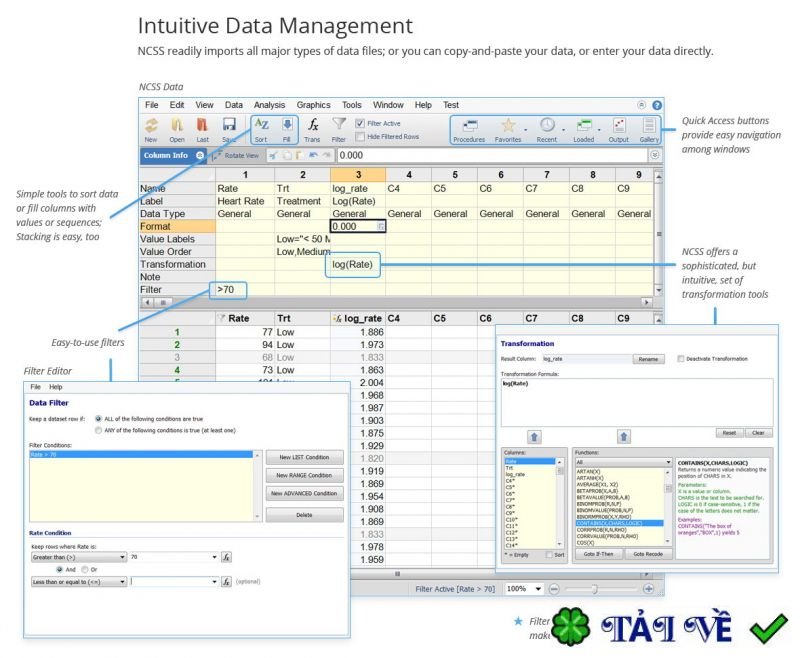The height and width of the screenshot is (658, 800).
Task: Adjust the zoom slider in status bar
Action: click(594, 589)
